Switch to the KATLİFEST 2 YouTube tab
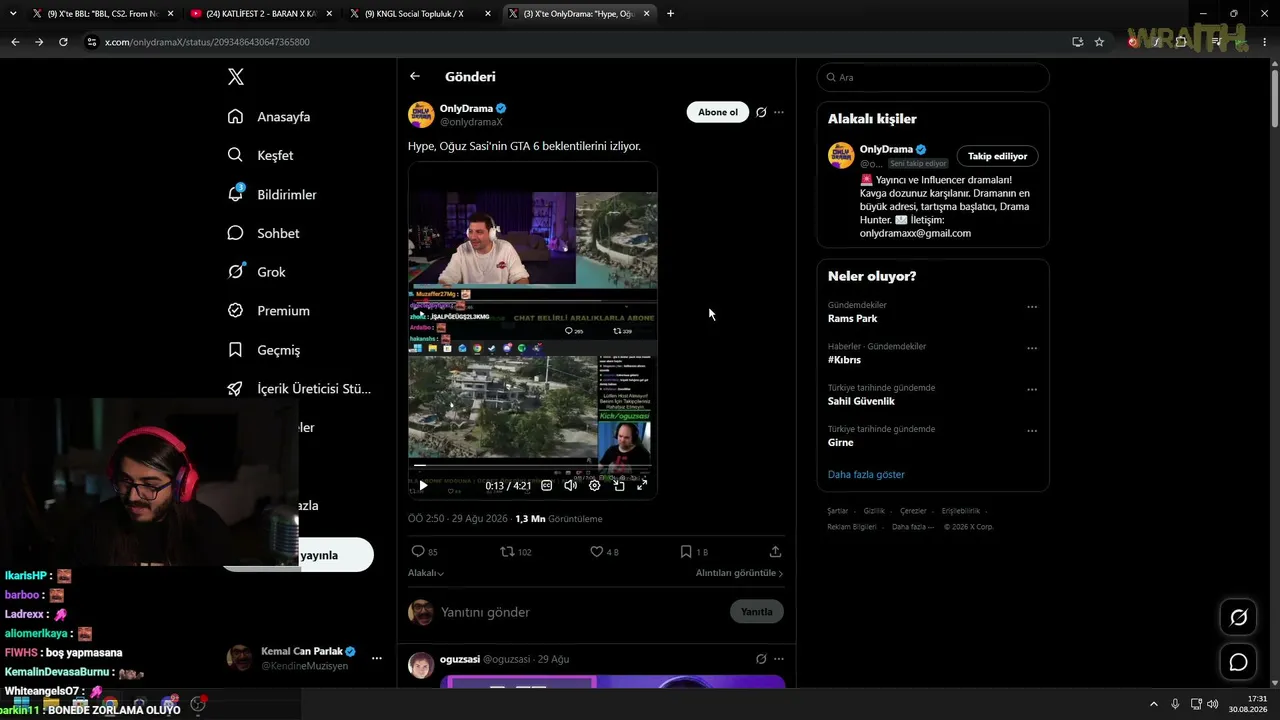The image size is (1280, 720). pyautogui.click(x=260, y=14)
